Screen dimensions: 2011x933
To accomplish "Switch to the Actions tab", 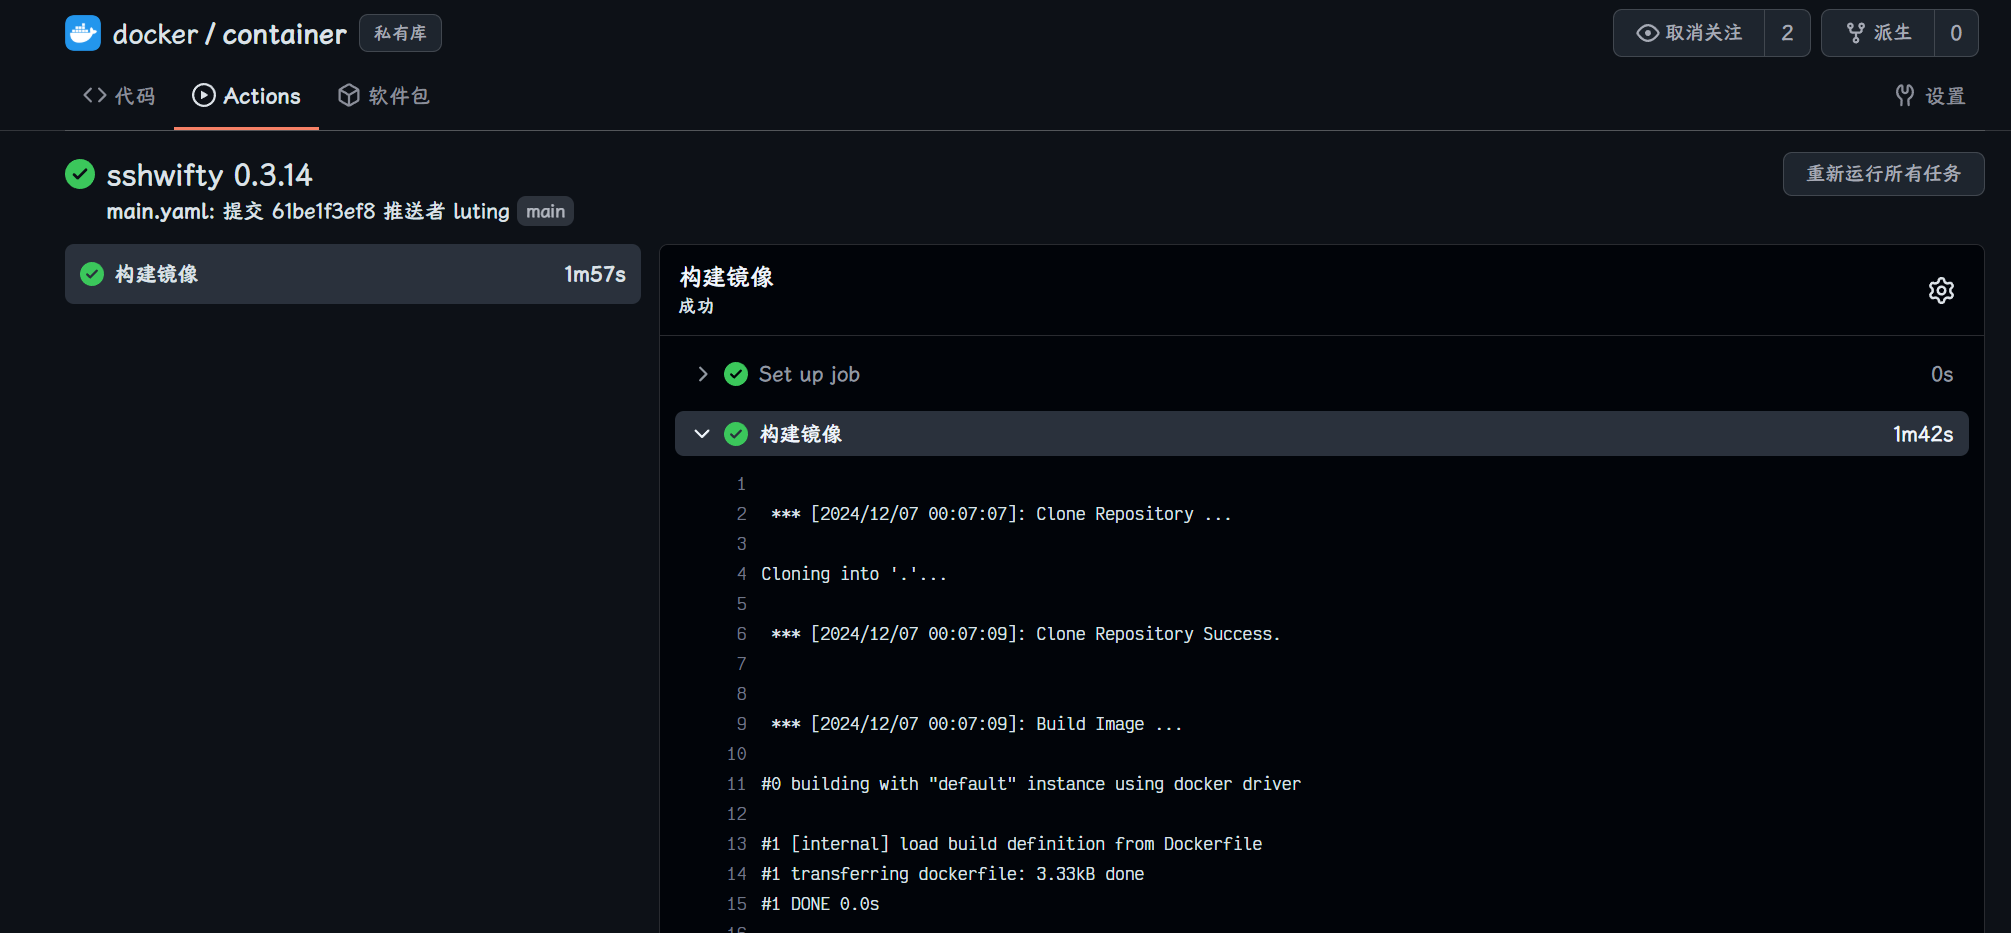I will (246, 96).
